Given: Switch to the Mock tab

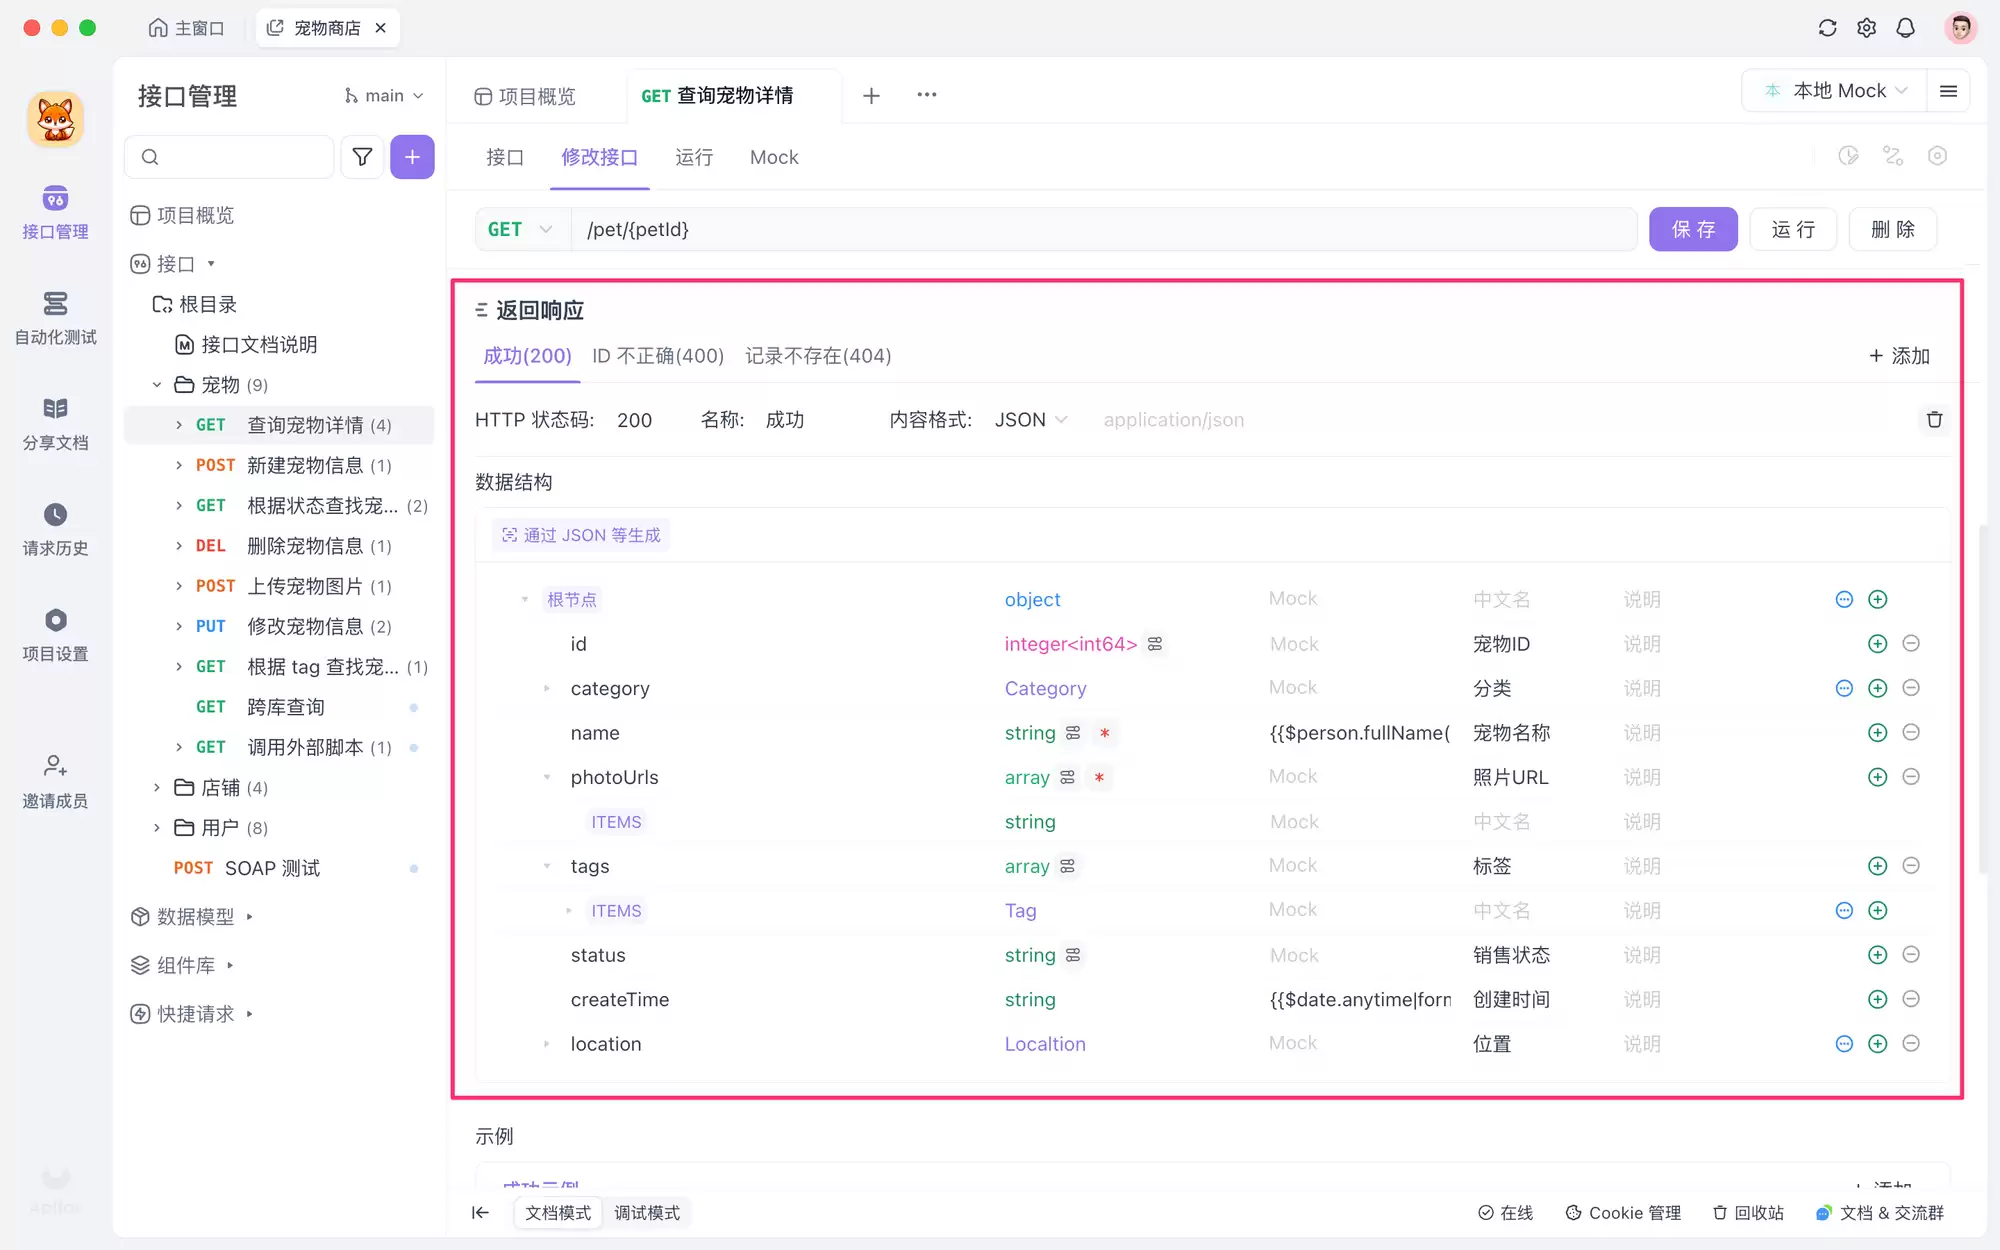Looking at the screenshot, I should click(x=774, y=157).
